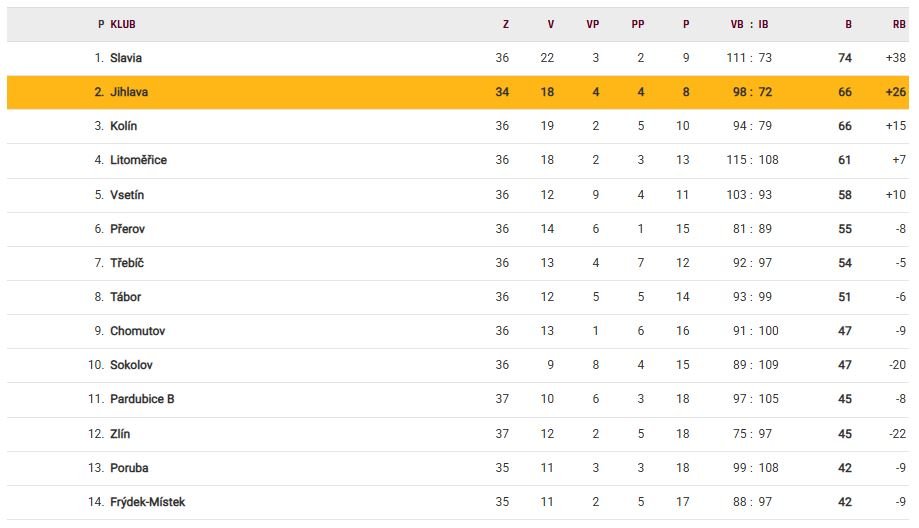
Task: Go to Vsetín club details
Action: pyautogui.click(x=127, y=195)
